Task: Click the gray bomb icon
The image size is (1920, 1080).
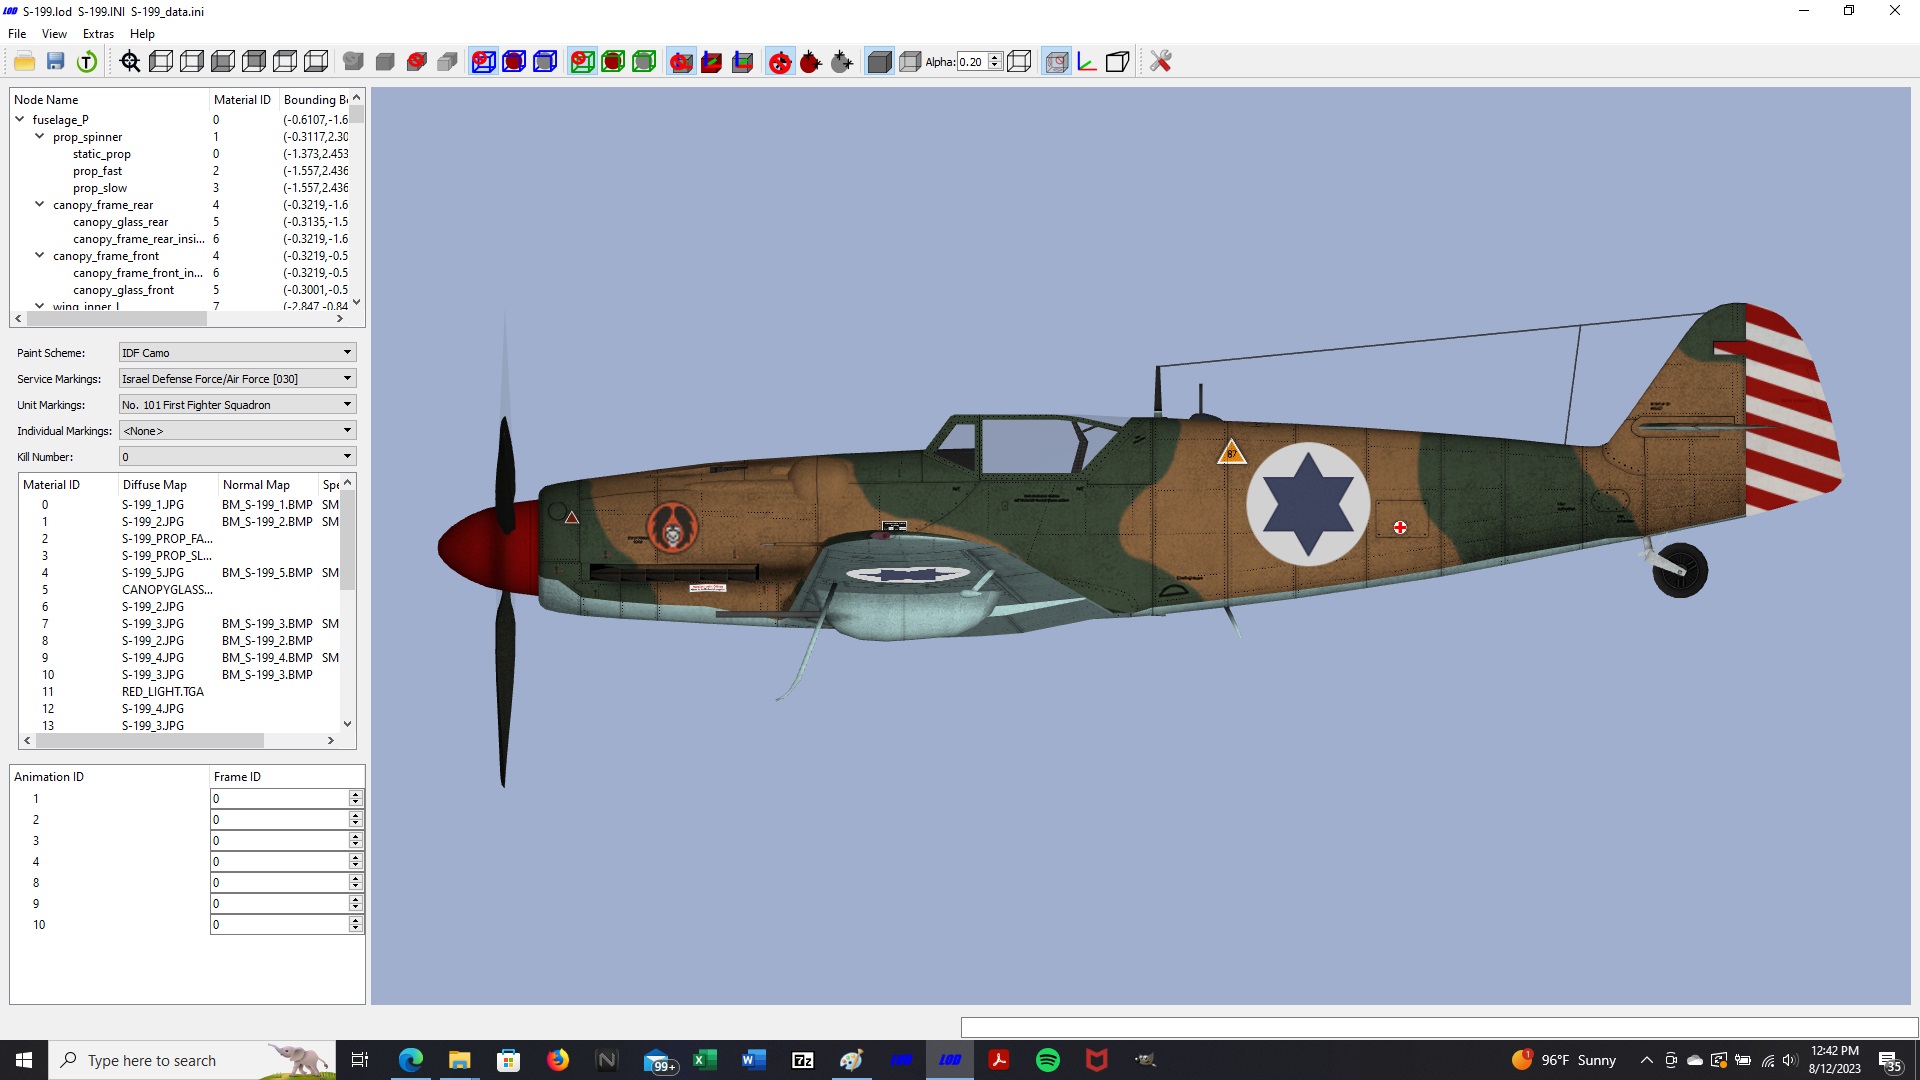Action: (x=842, y=62)
